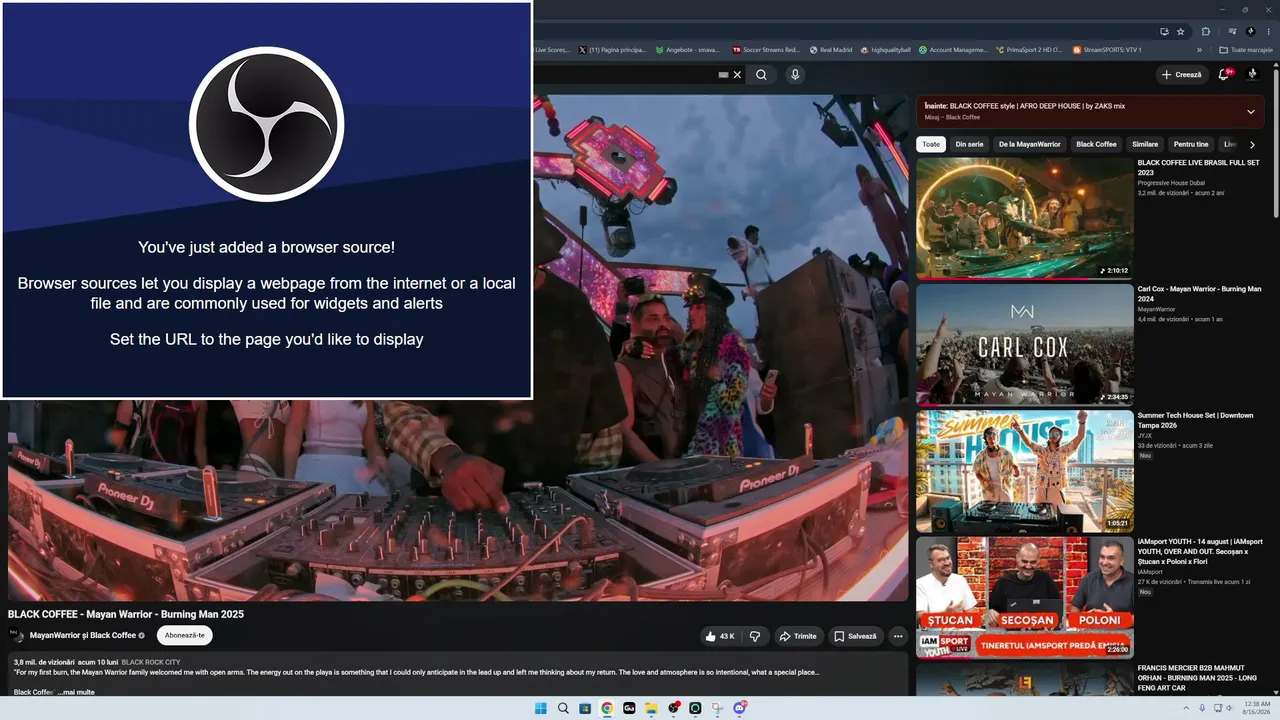Open the 'Account Manageme...' bookmark
This screenshot has width=1280, height=720.
point(953,49)
